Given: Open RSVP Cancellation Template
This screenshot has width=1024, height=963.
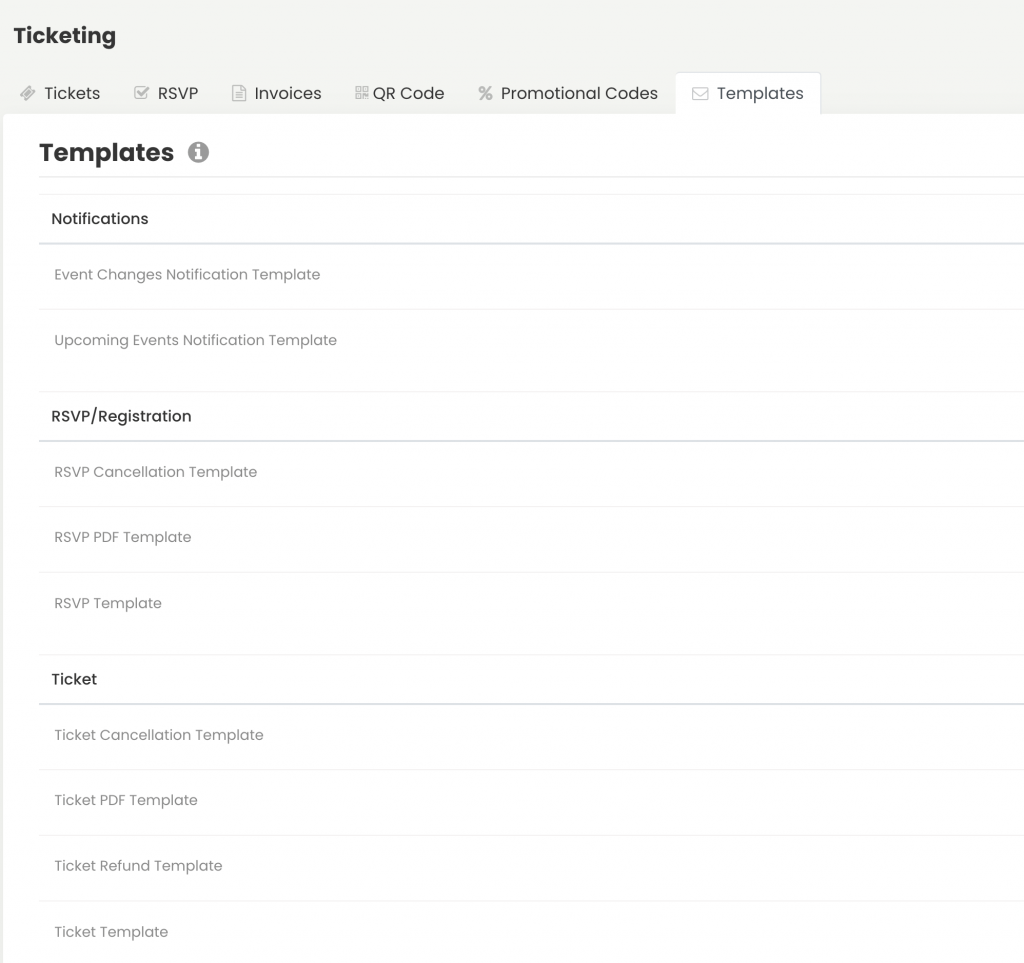Looking at the screenshot, I should click(532, 474).
